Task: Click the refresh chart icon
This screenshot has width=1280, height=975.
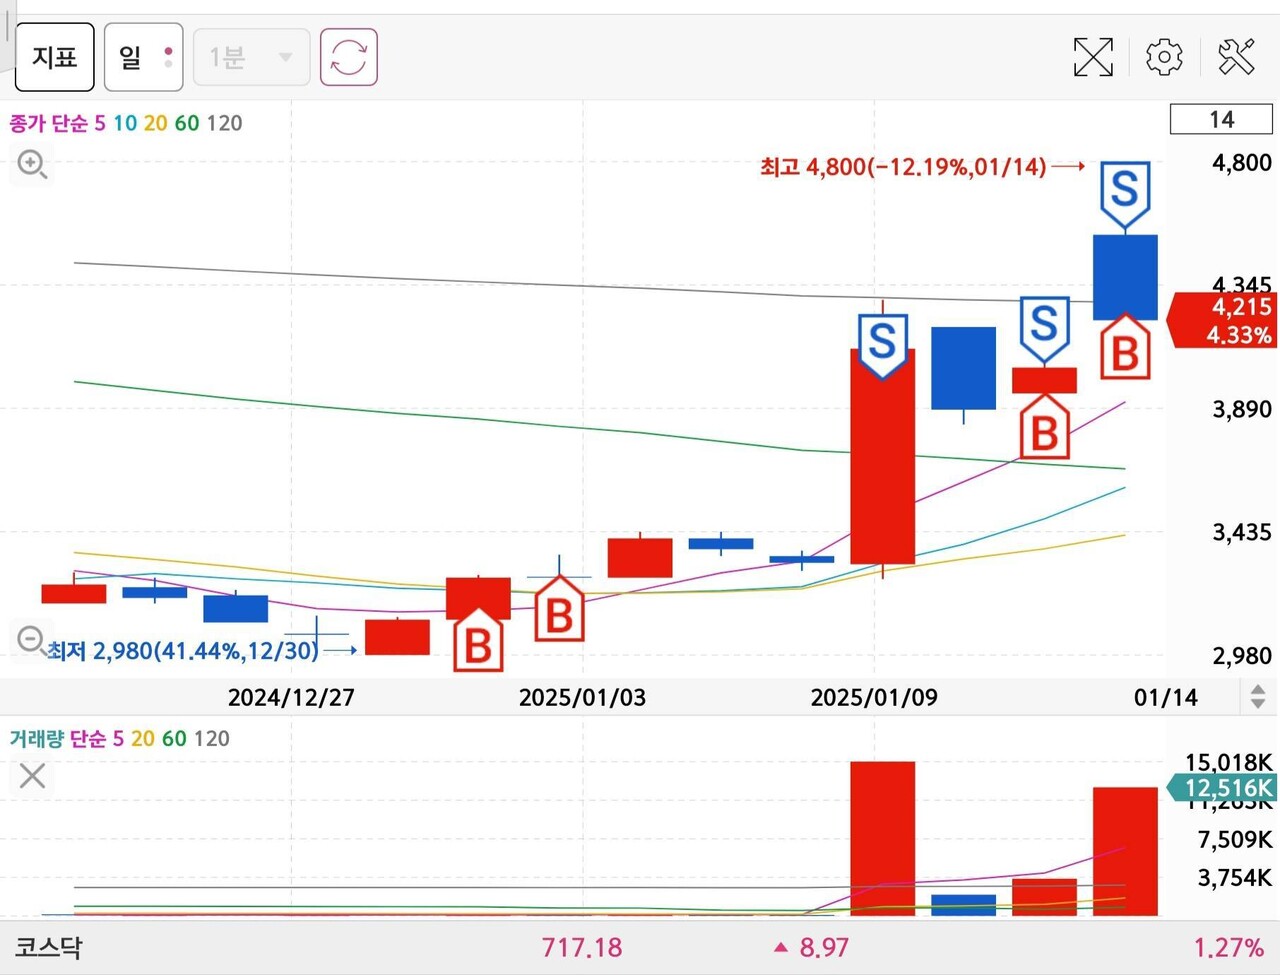Action: (x=348, y=57)
